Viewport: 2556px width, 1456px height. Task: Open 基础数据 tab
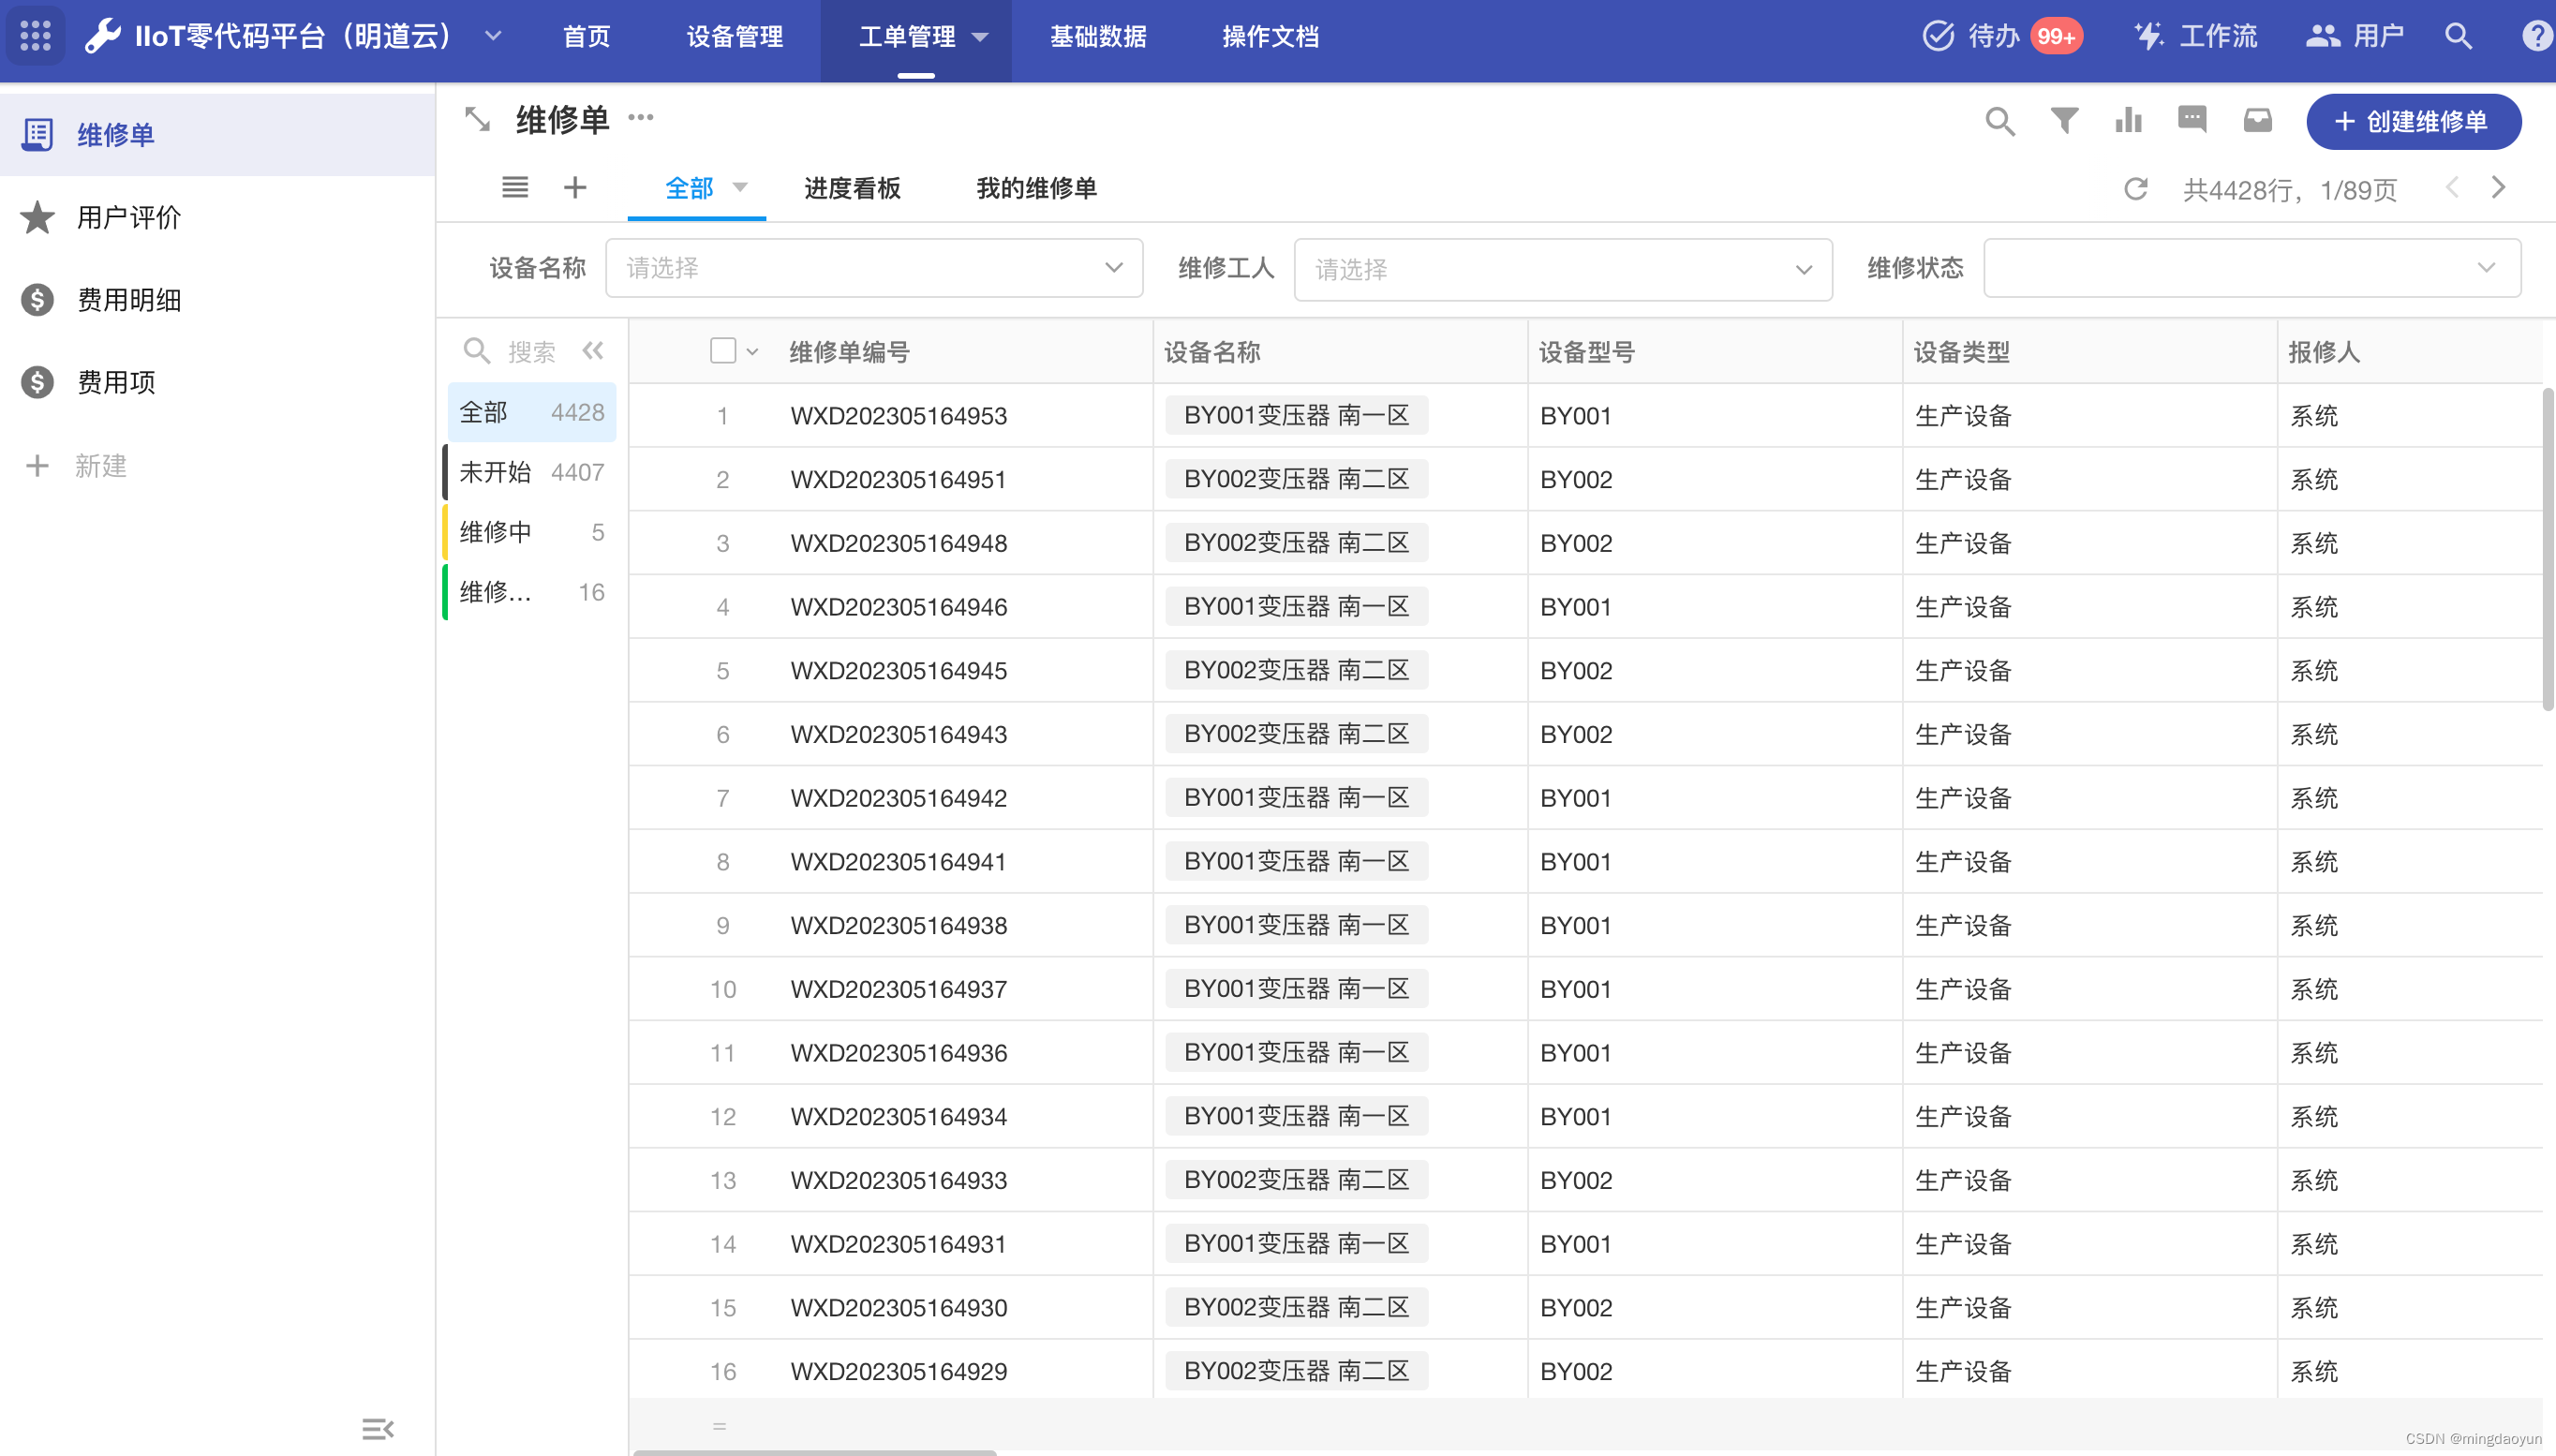tap(1098, 37)
